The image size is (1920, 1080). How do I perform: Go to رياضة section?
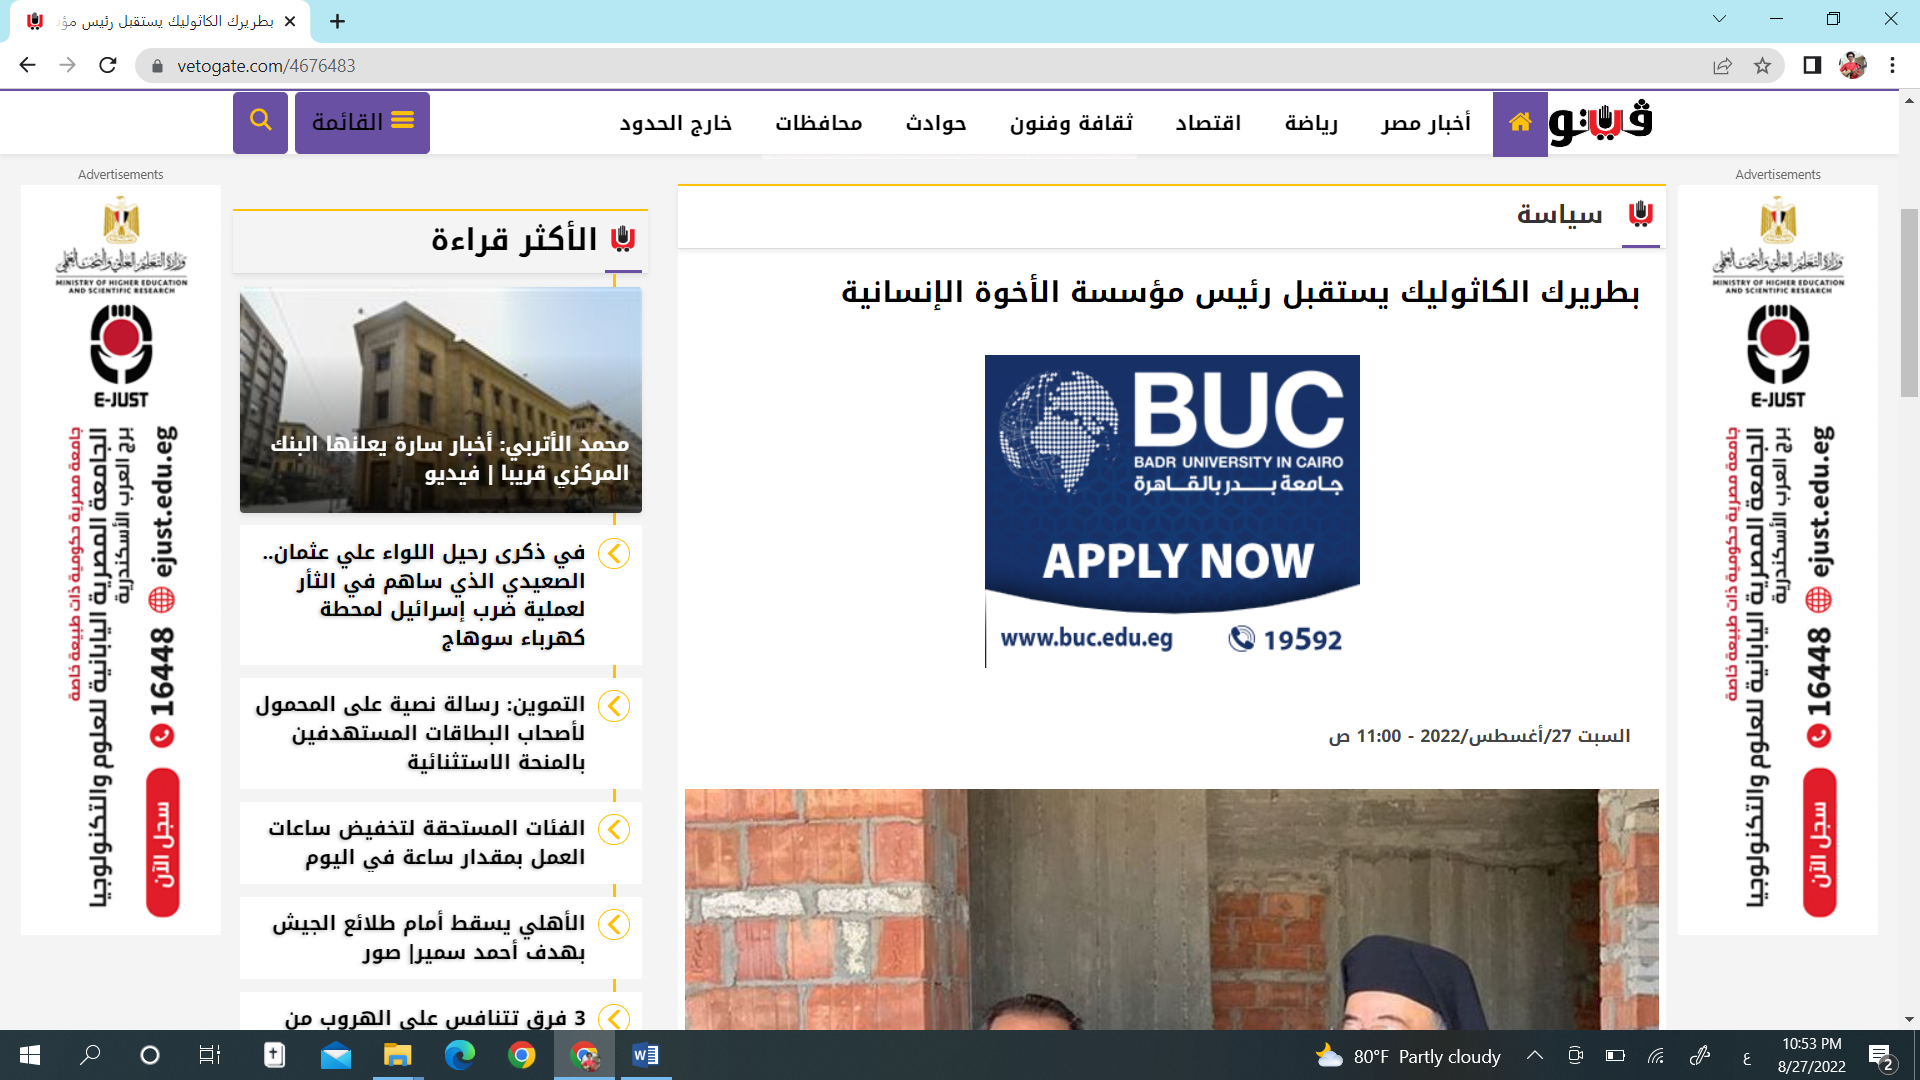1311,123
